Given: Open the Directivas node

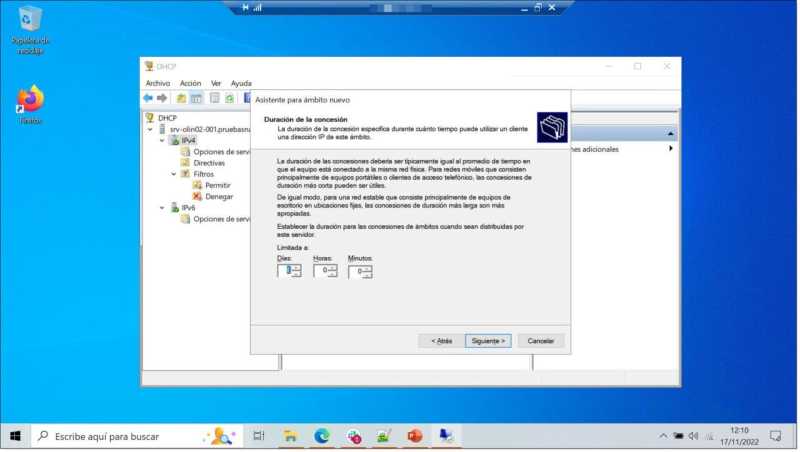Looking at the screenshot, I should [209, 163].
